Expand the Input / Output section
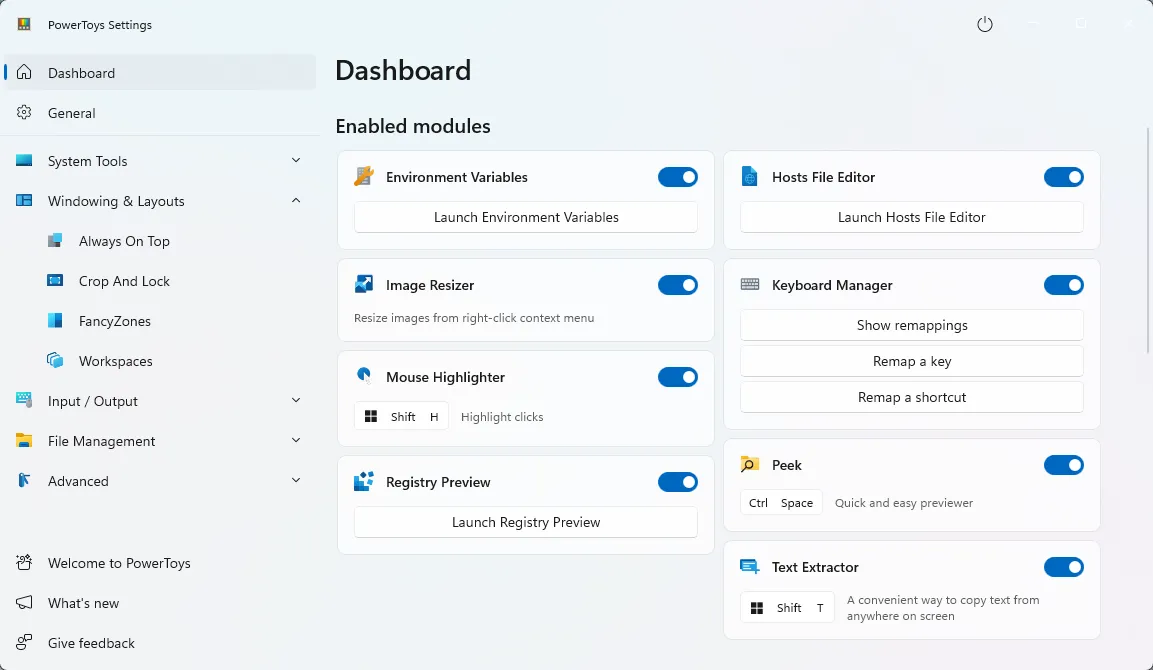Viewport: 1153px width, 670px height. click(x=296, y=400)
